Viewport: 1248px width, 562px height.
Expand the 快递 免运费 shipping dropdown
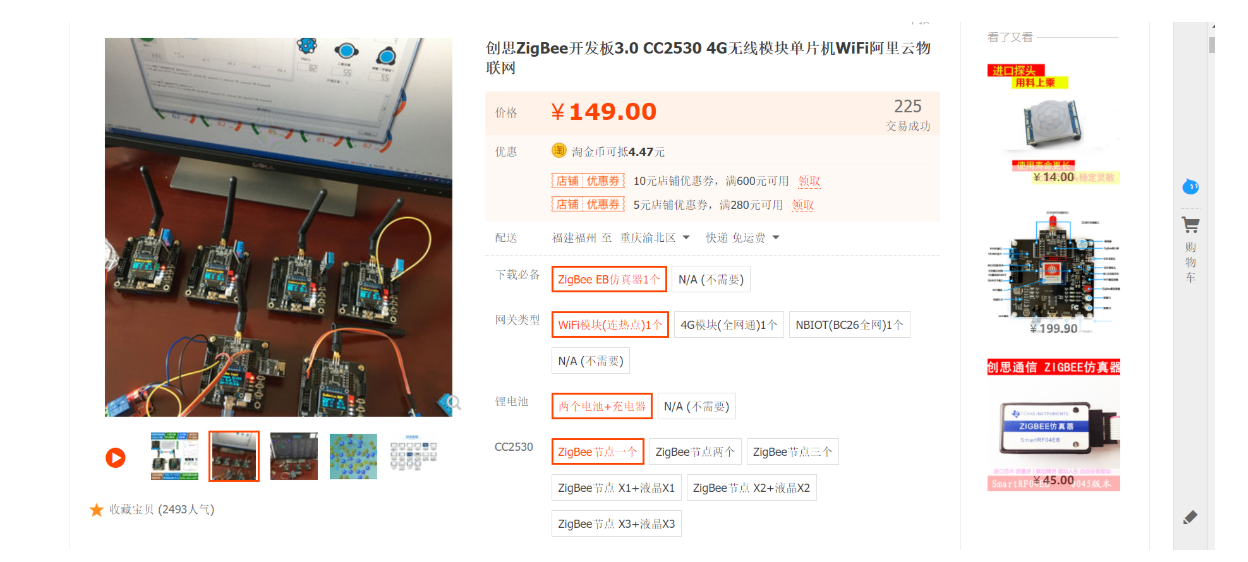tap(743, 238)
